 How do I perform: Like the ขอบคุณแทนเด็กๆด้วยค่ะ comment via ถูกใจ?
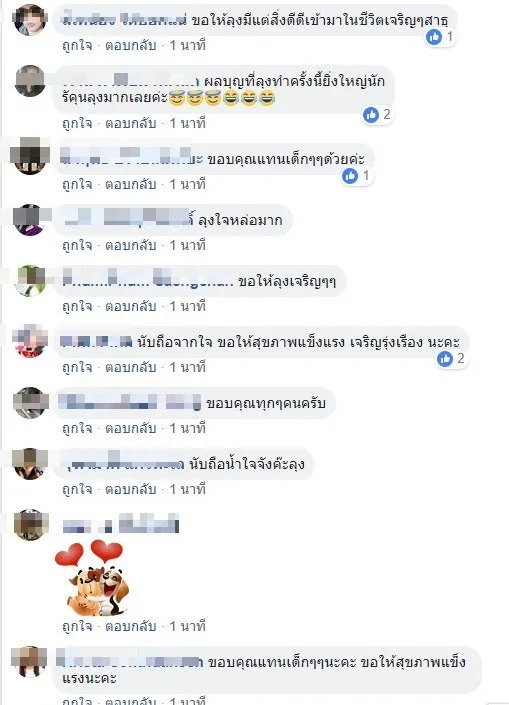[77, 184]
